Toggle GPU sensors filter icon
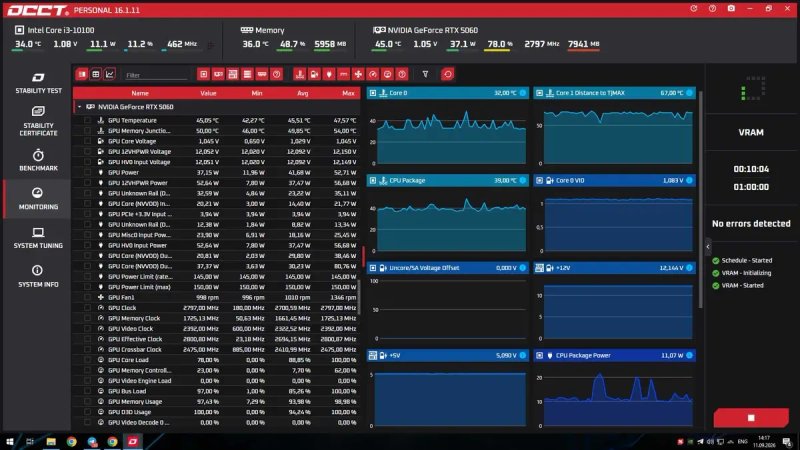 point(218,74)
